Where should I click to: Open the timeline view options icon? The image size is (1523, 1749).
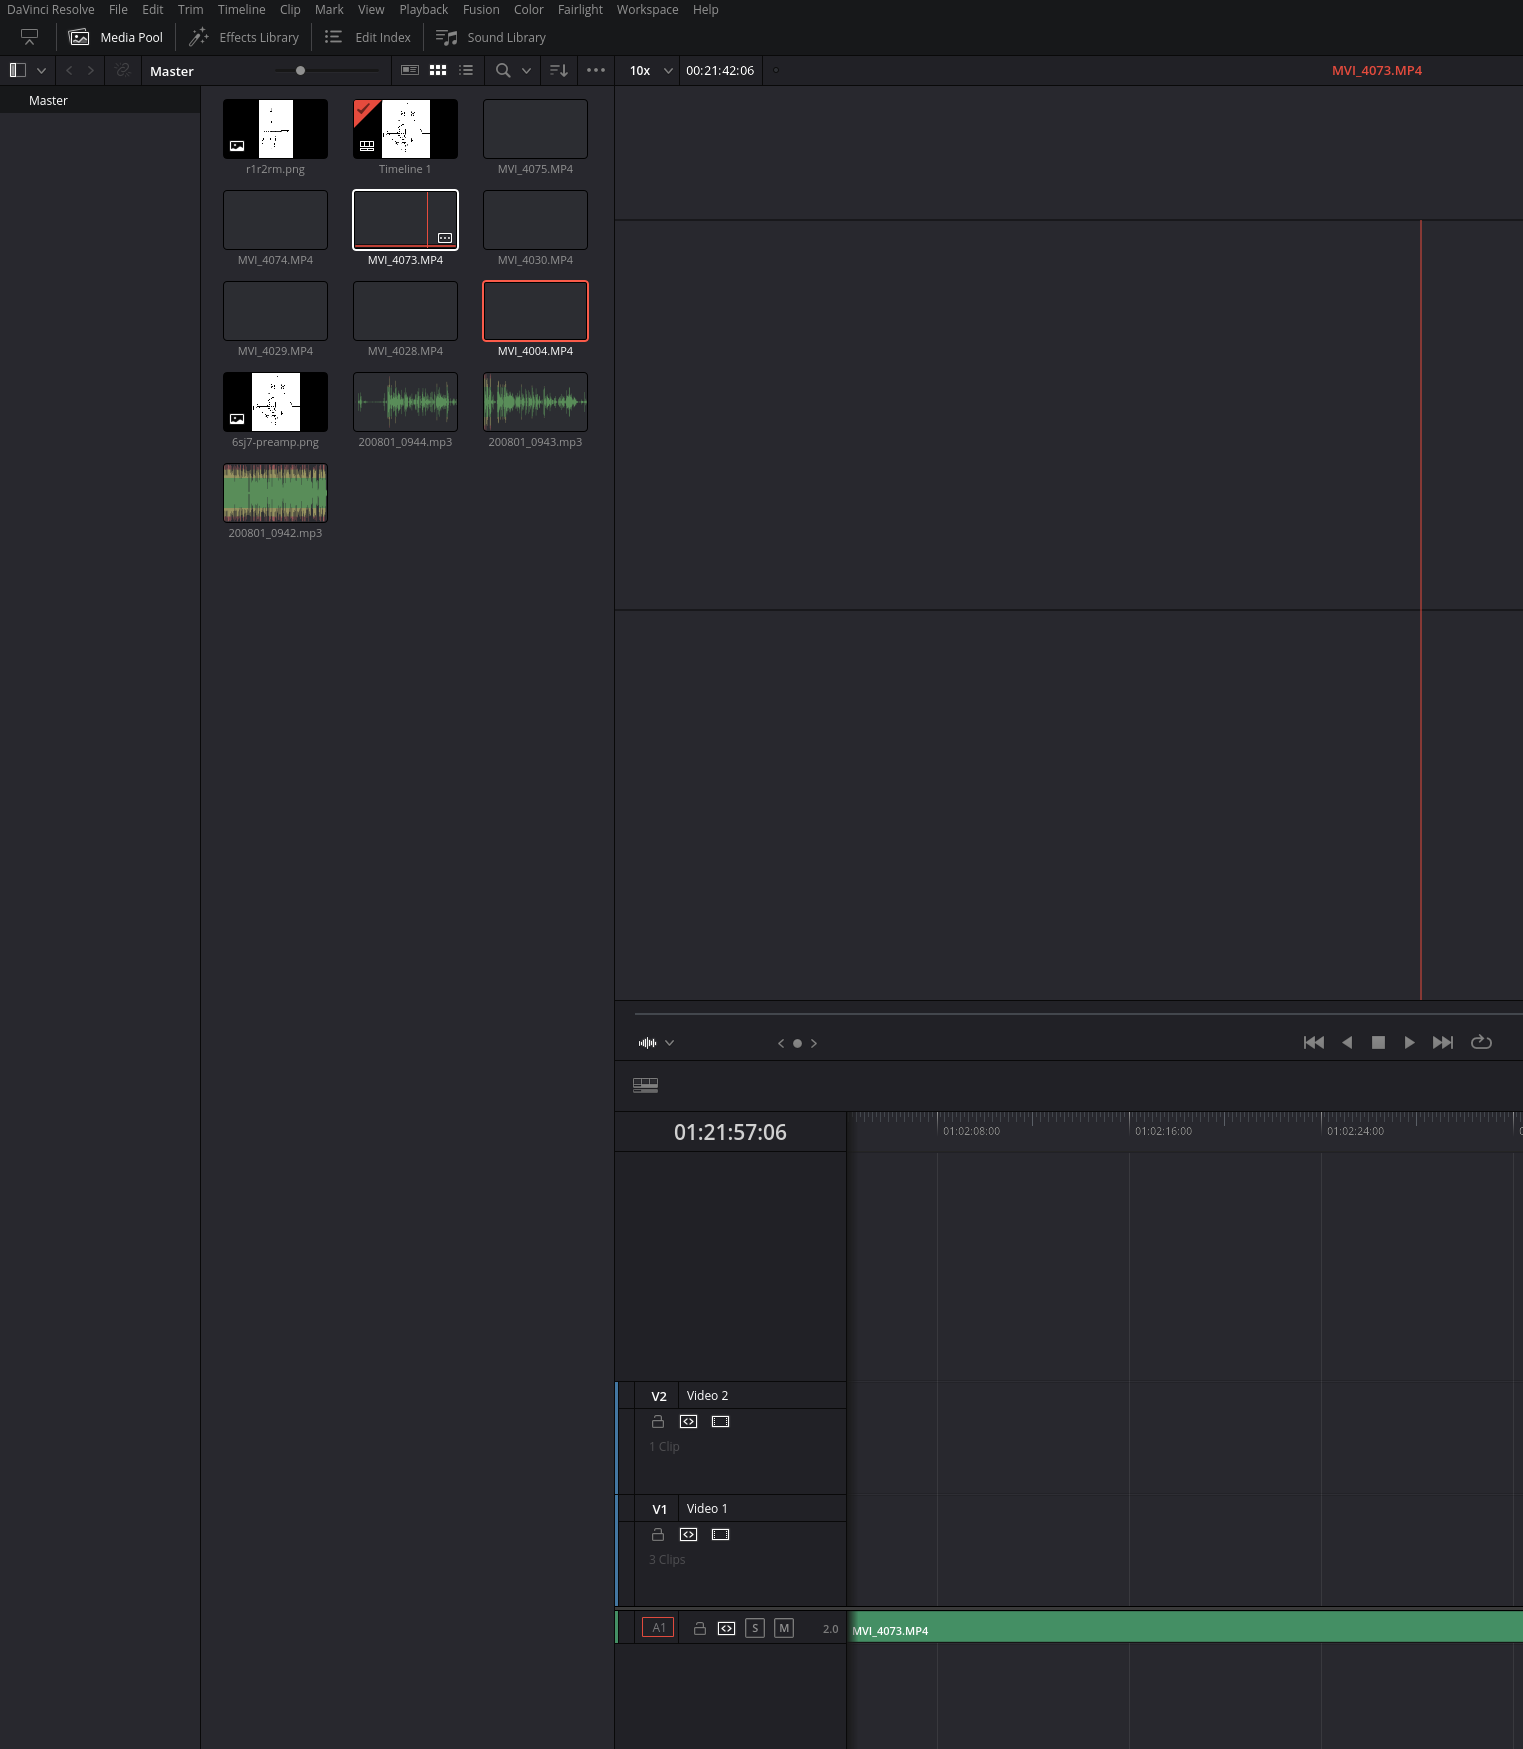646,1085
